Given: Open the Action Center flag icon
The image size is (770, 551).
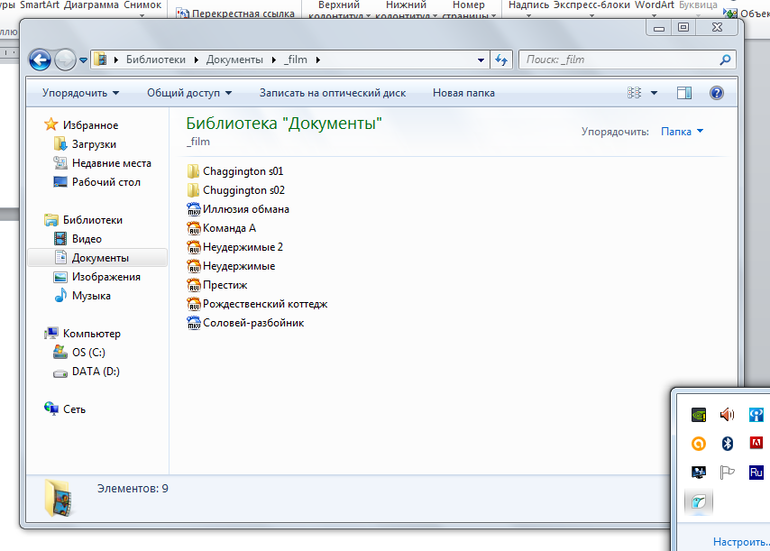Looking at the screenshot, I should point(727,472).
